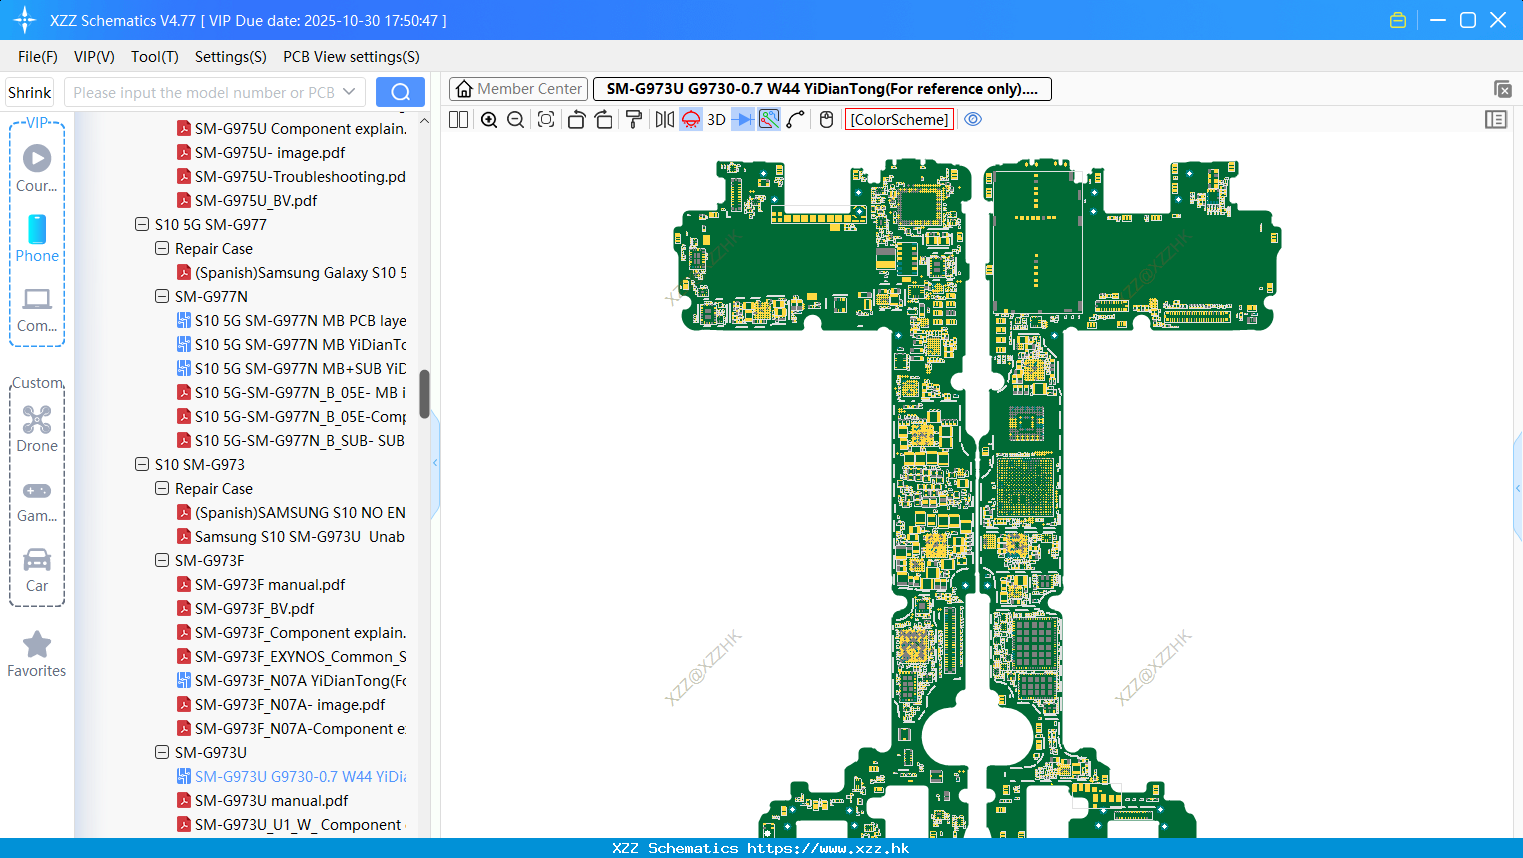
Task: Toggle the red lamp highlight tool
Action: (691, 119)
